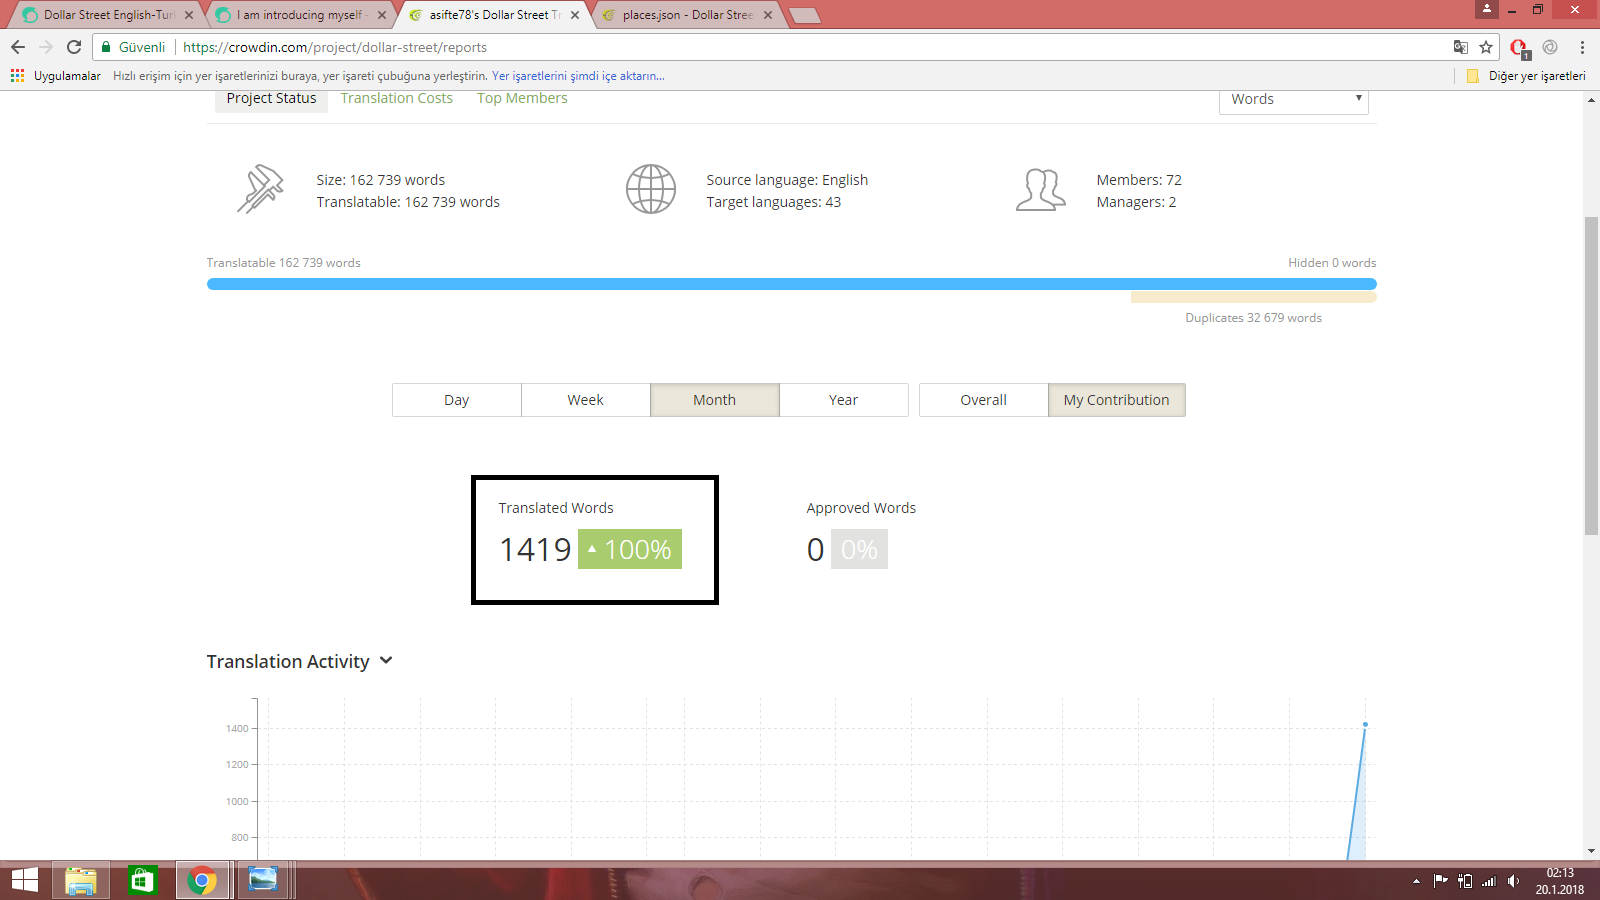Open the Words unit dropdown
1600x900 pixels.
tap(1293, 100)
